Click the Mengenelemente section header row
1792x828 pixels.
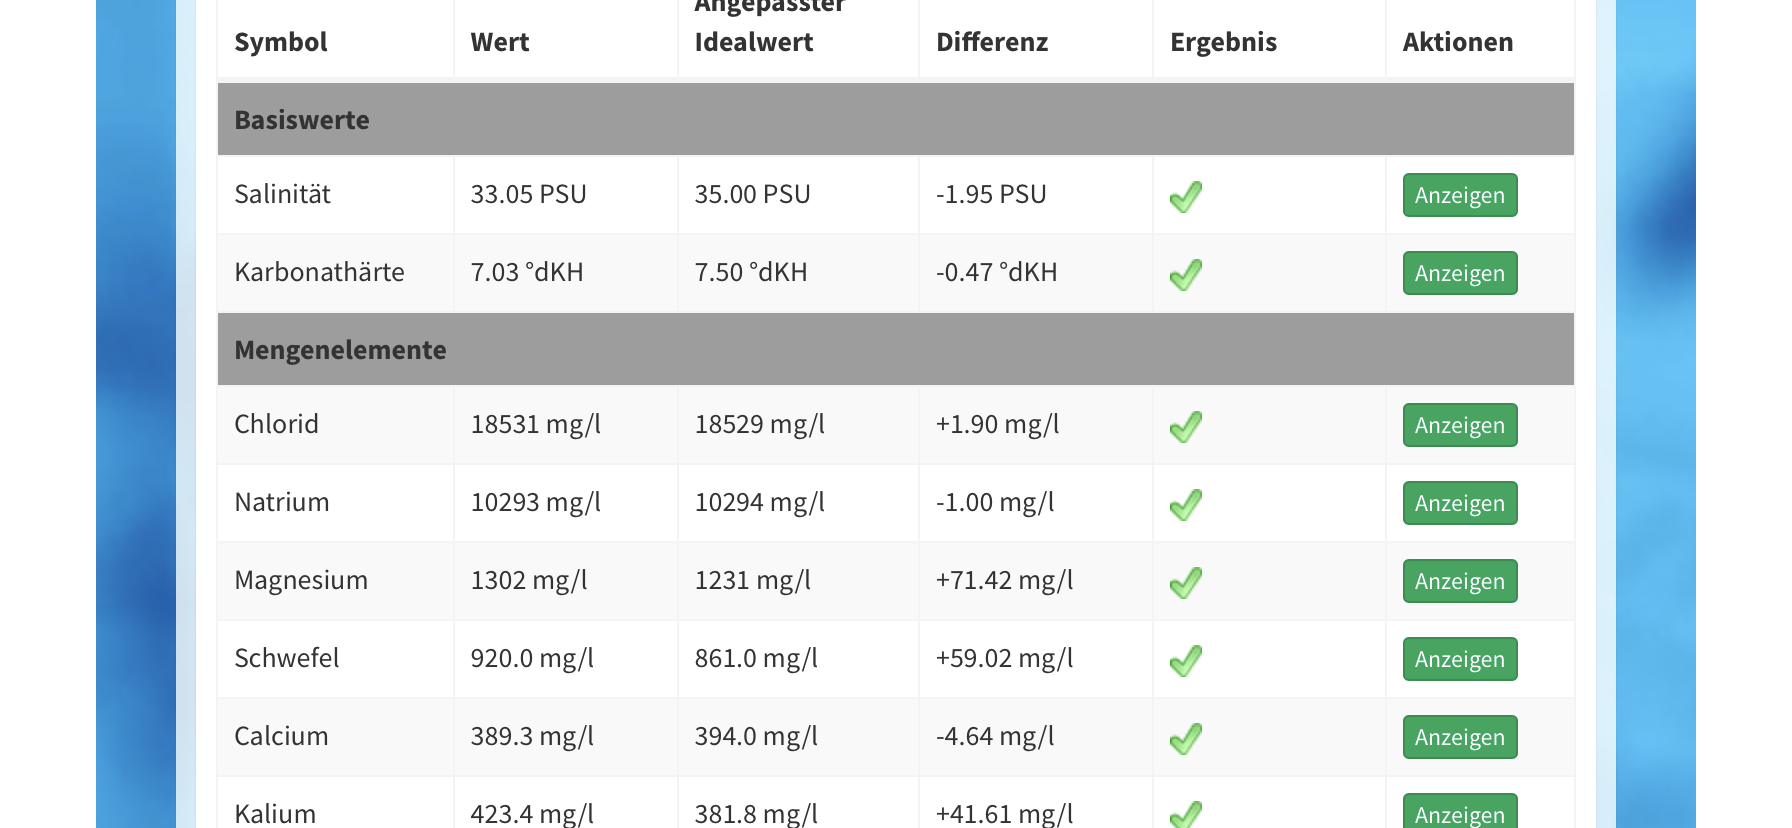pos(895,350)
